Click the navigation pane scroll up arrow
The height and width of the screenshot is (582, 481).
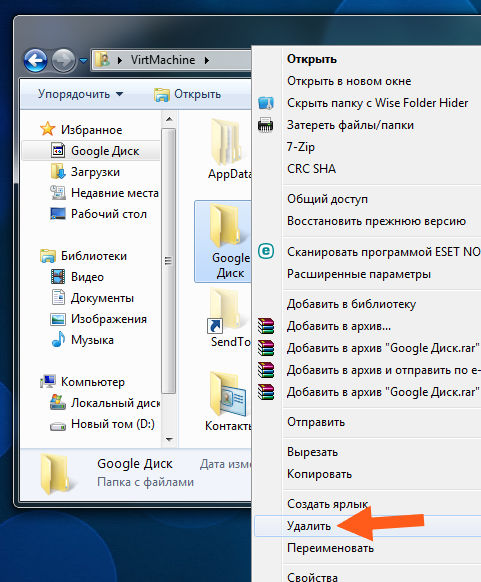[169, 119]
